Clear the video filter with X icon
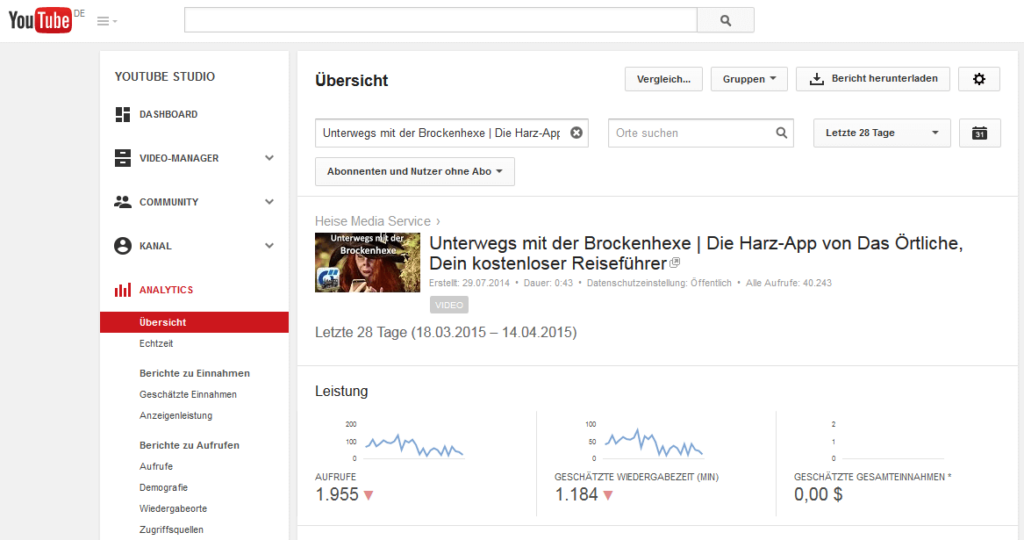Image resolution: width=1024 pixels, height=540 pixels. [x=576, y=133]
